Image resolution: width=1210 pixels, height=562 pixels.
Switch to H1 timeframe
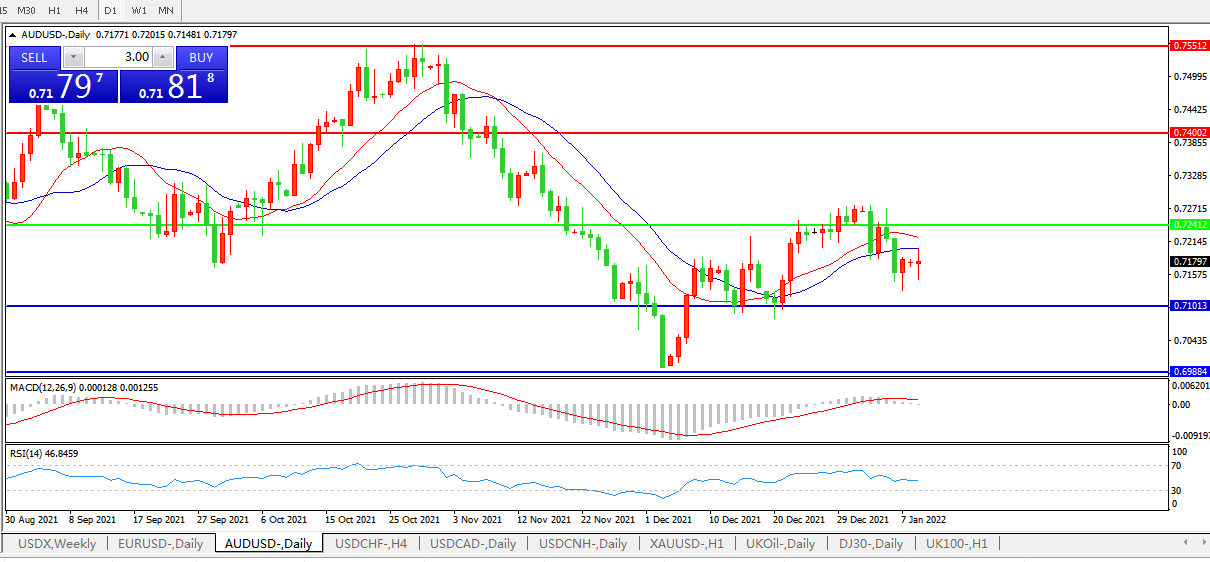55,10
